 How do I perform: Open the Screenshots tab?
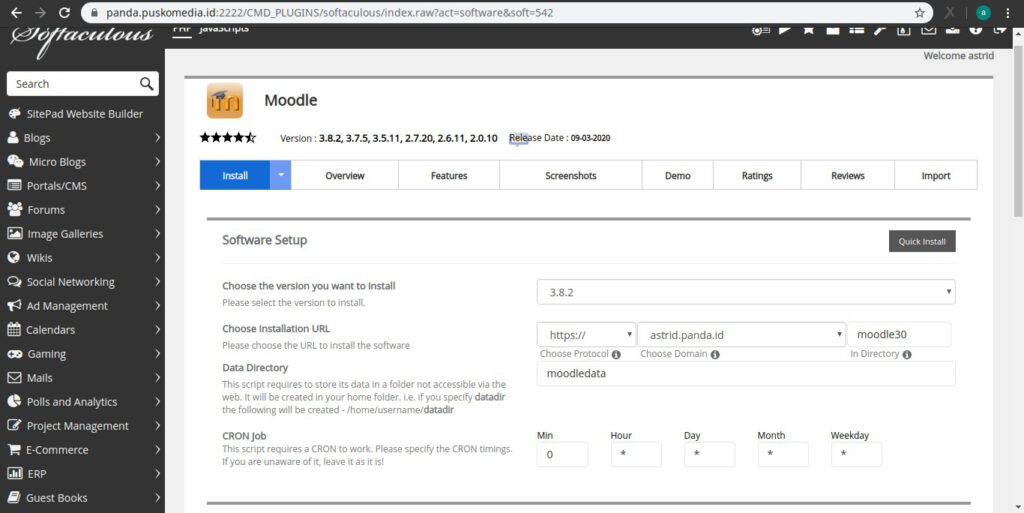pyautogui.click(x=571, y=175)
